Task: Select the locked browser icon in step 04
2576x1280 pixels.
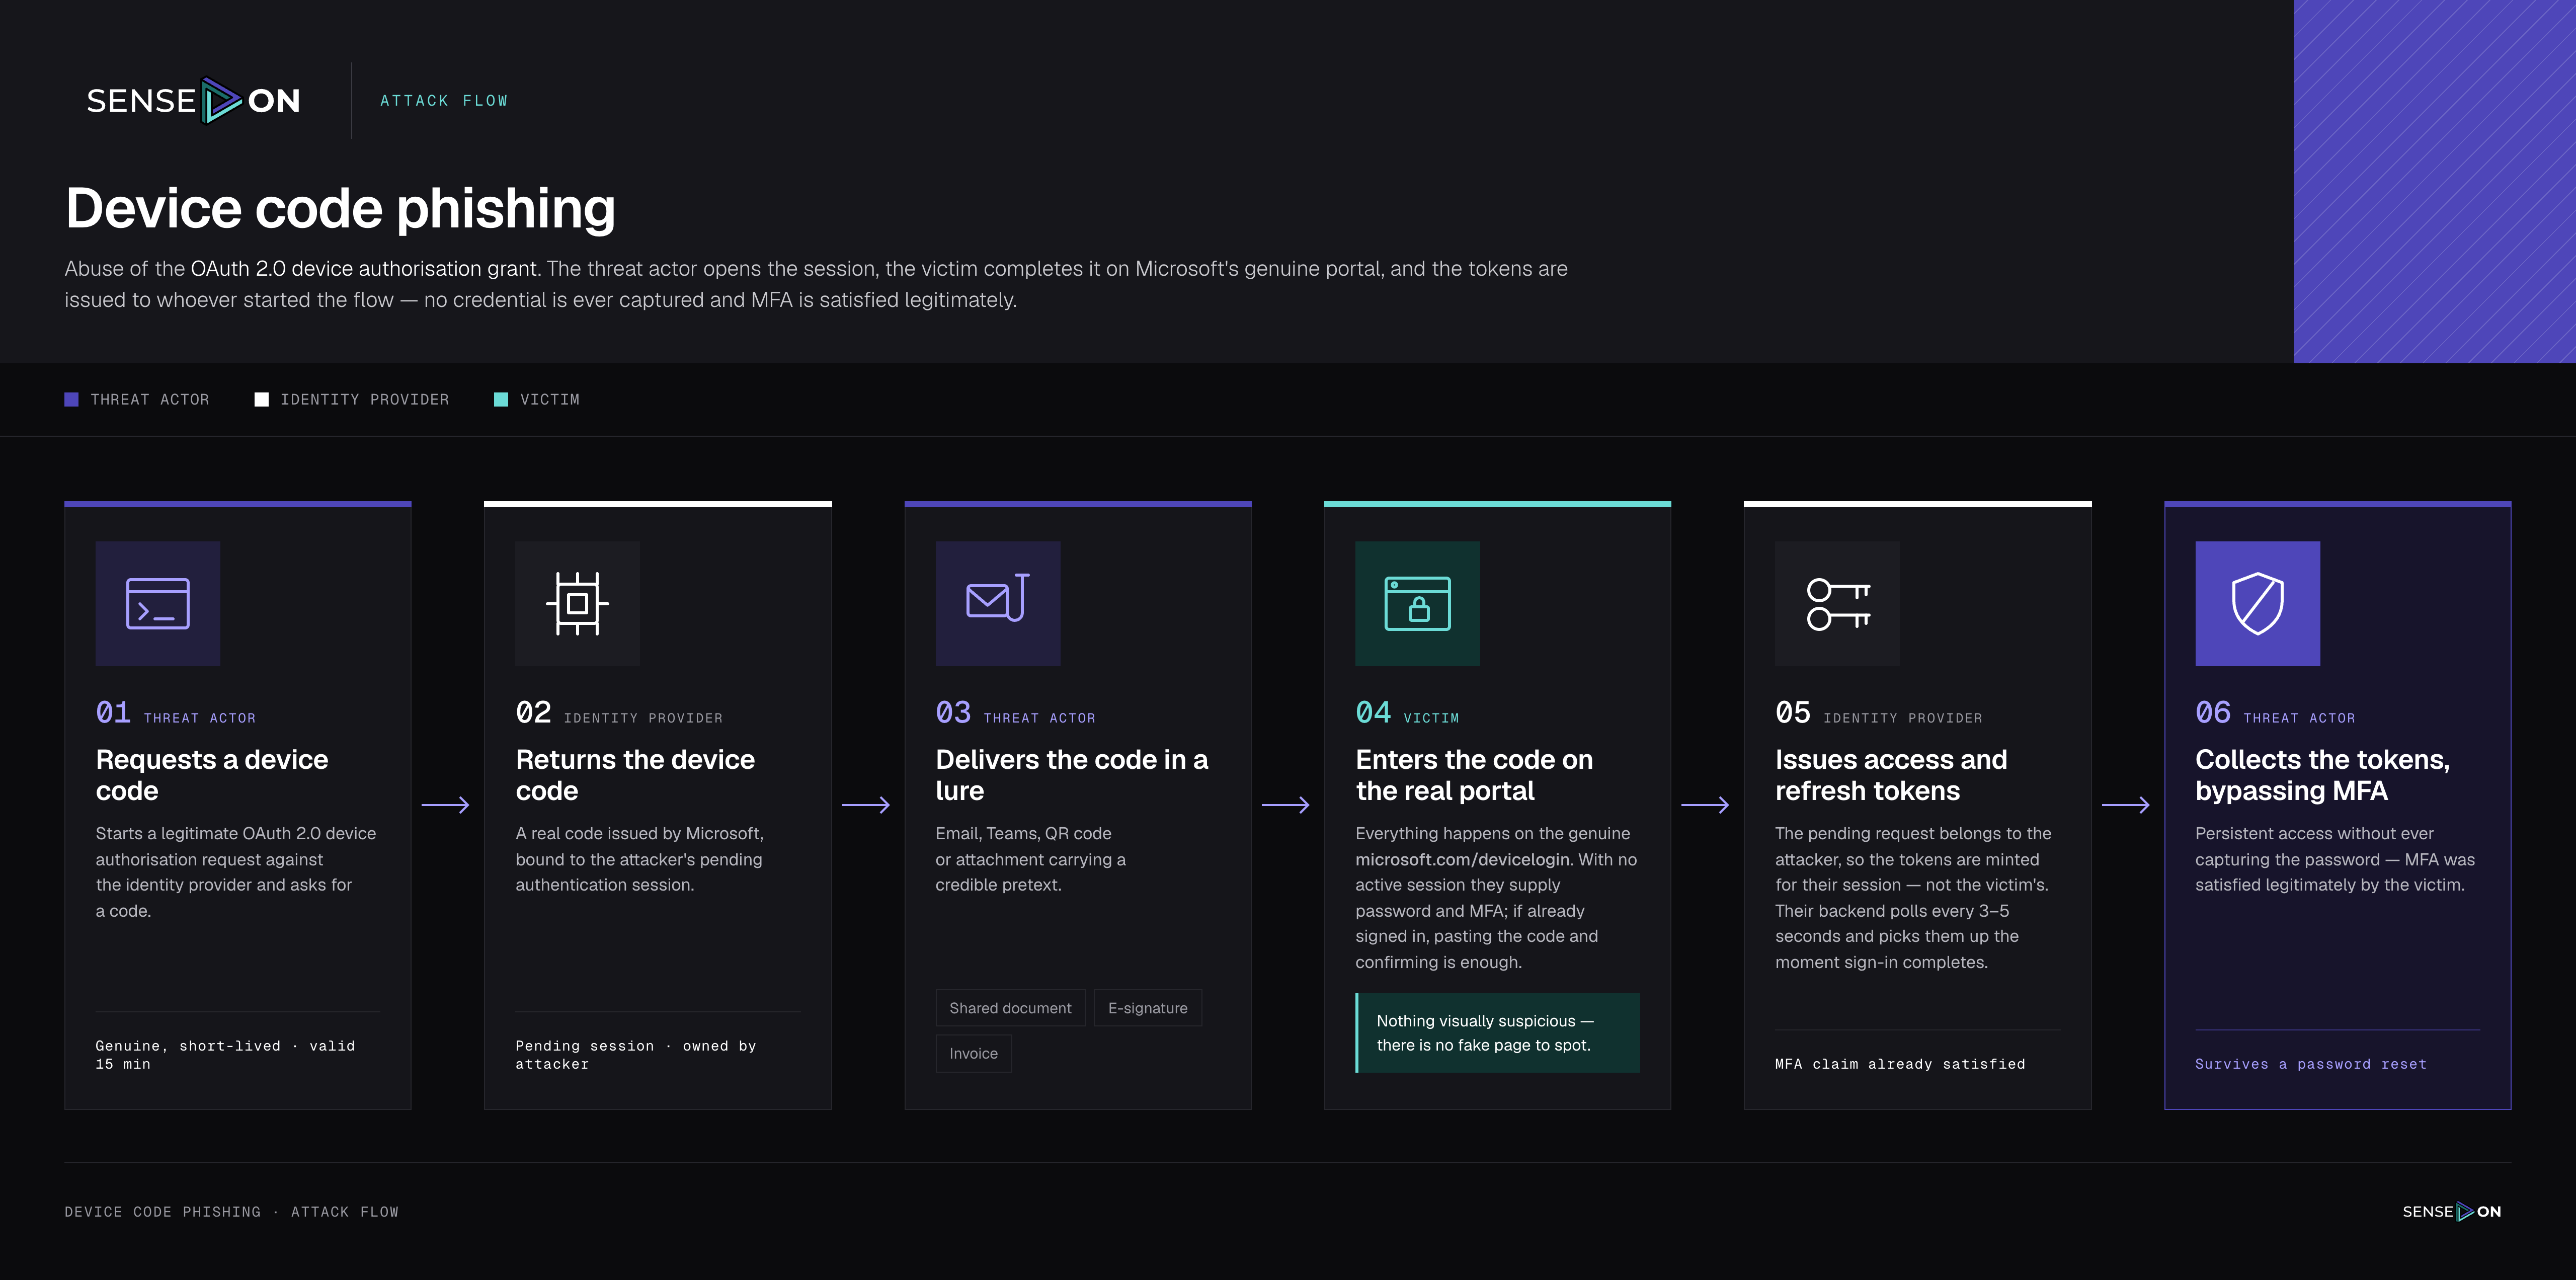Action: click(1417, 604)
